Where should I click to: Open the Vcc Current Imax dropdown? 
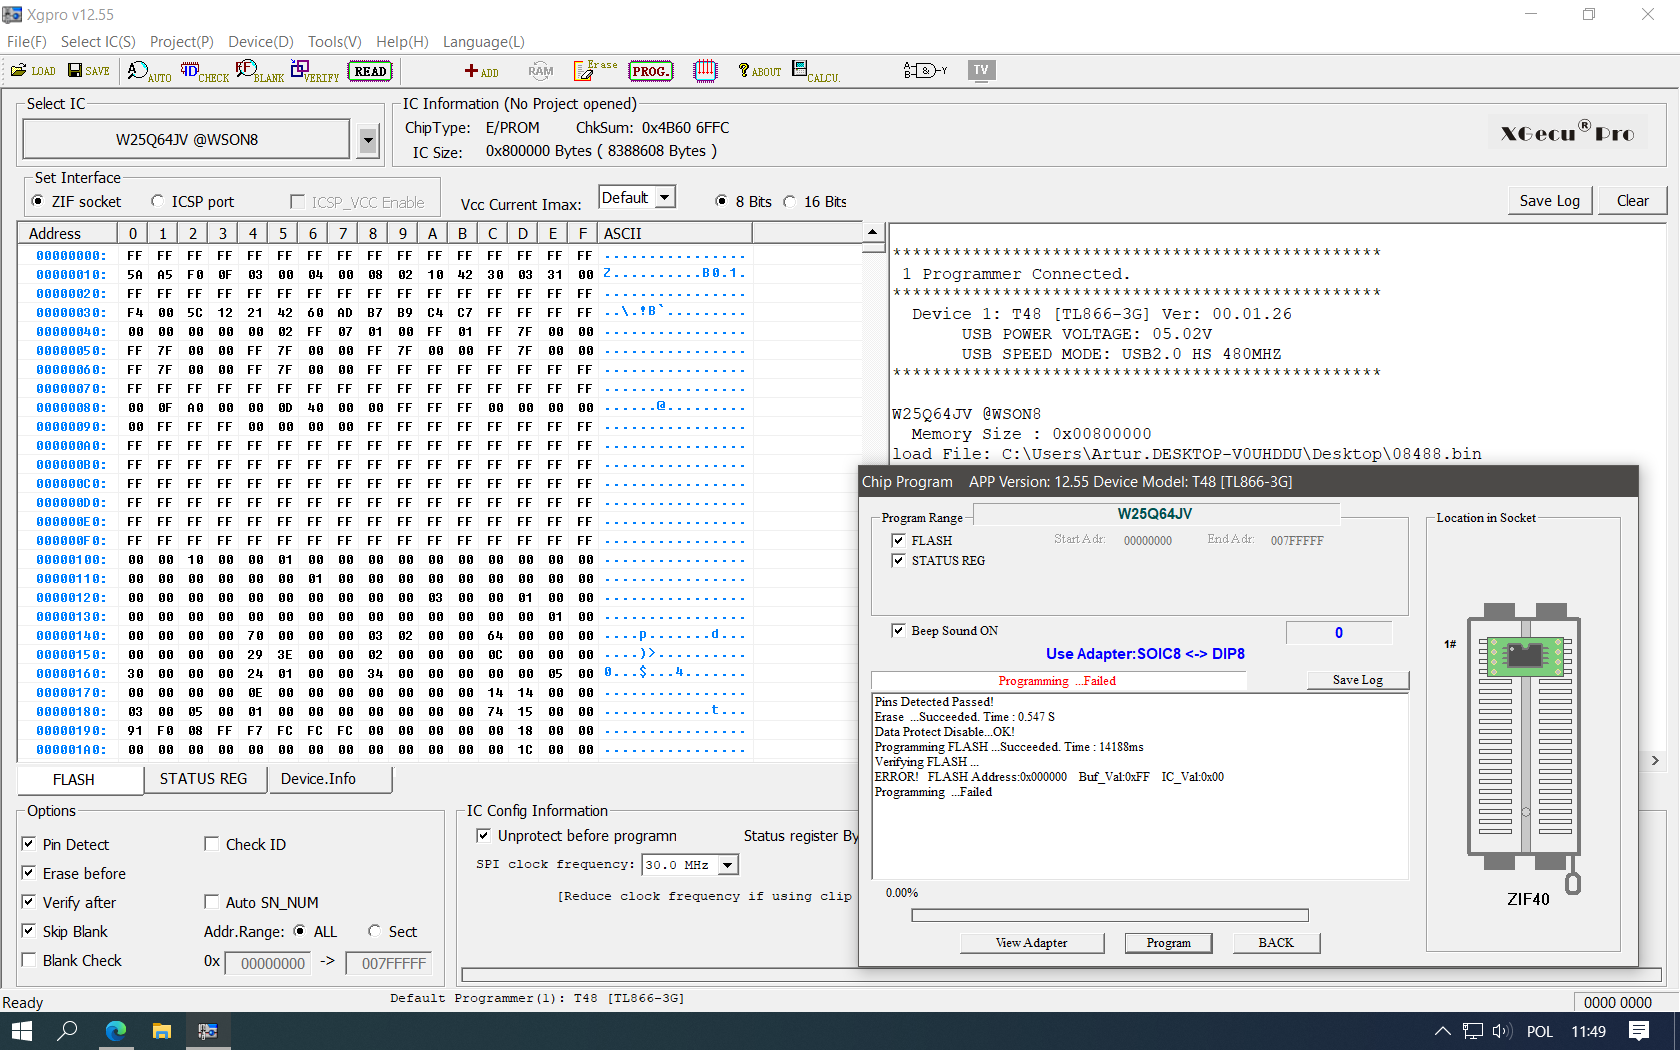[664, 198]
